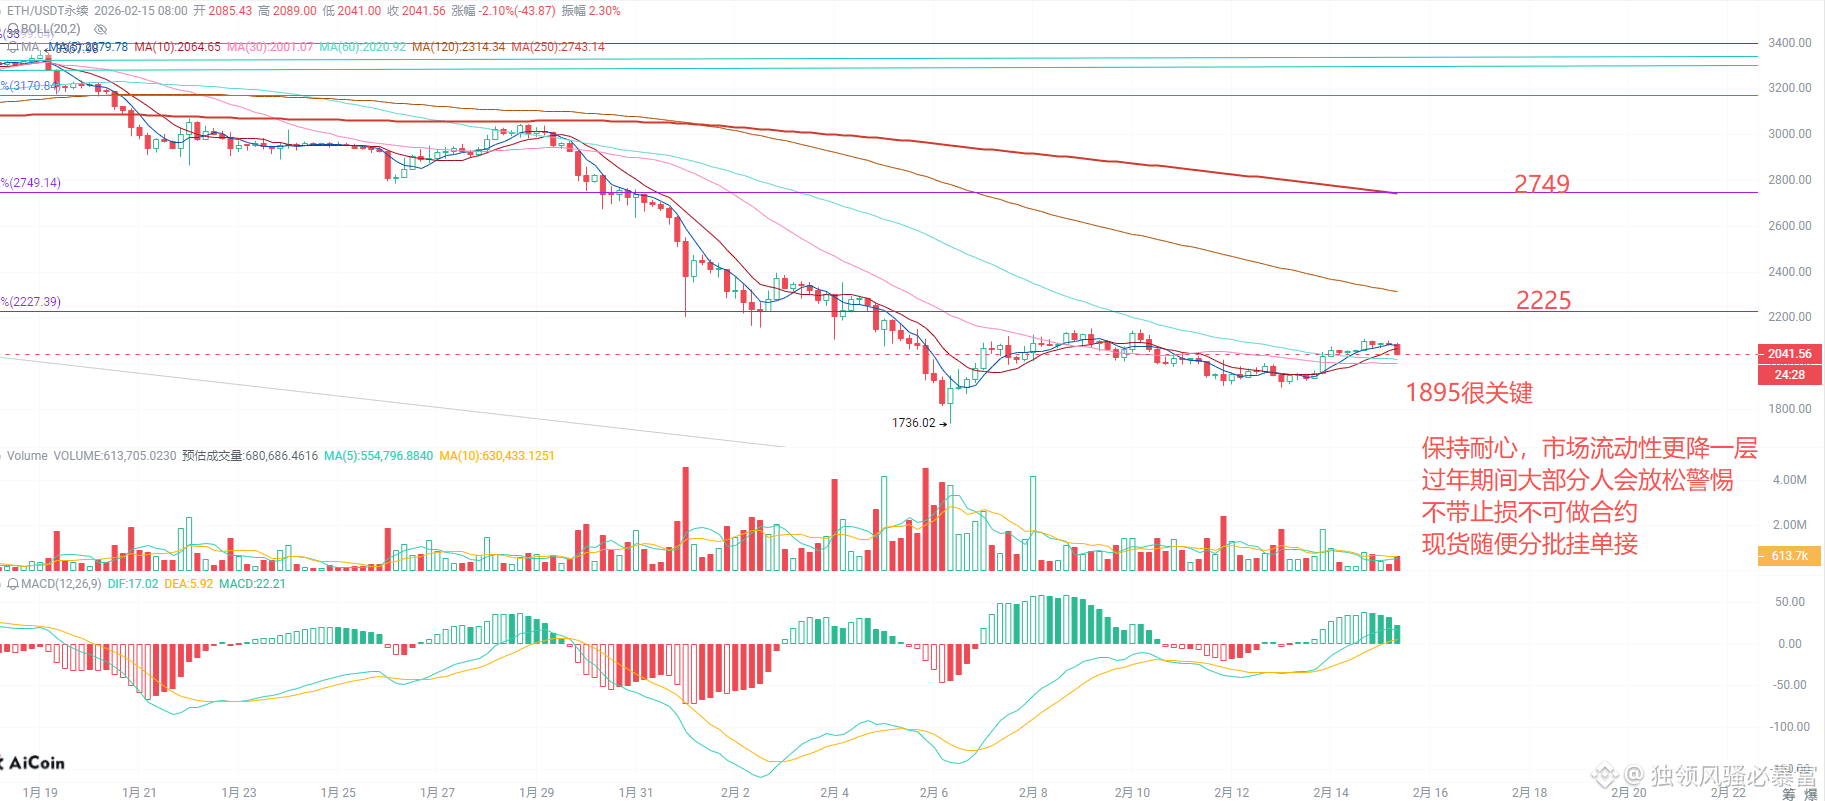Viewport: 1825px width, 801px height.
Task: Click the 613.7k volume tag
Action: tap(1790, 556)
